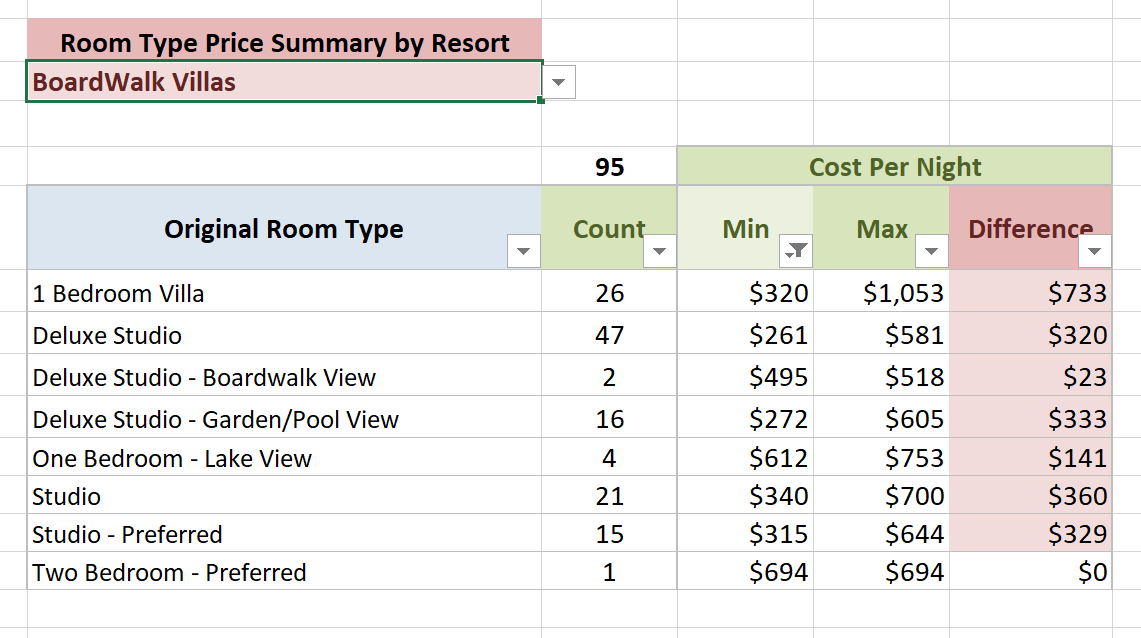Select the Deluxe Studio room type cell
Image resolution: width=1141 pixels, height=638 pixels.
tap(107, 335)
